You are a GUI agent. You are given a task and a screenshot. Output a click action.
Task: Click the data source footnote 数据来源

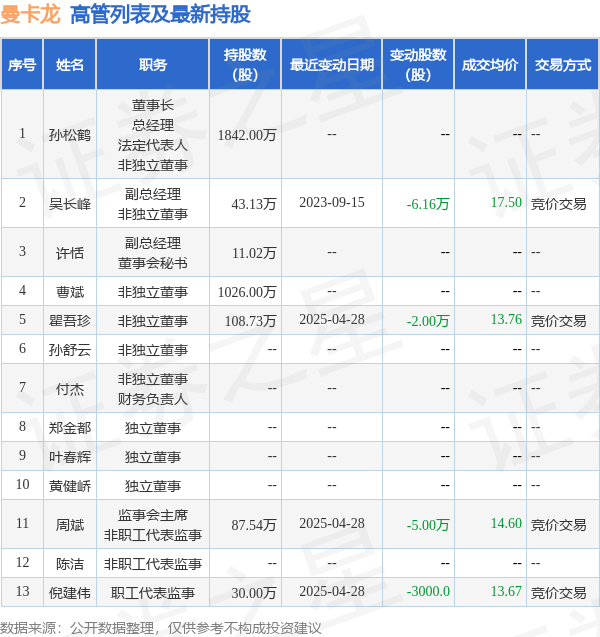click(x=160, y=628)
